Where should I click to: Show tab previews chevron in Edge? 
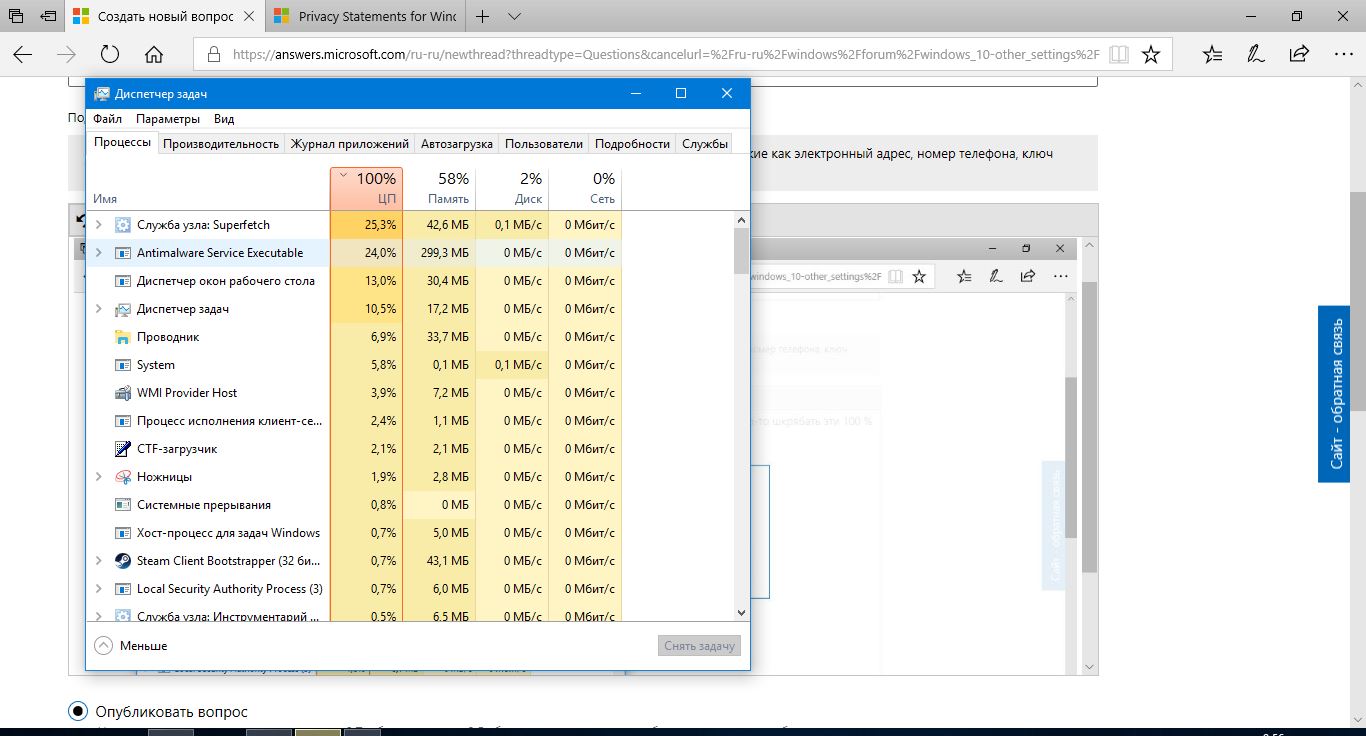pos(514,17)
